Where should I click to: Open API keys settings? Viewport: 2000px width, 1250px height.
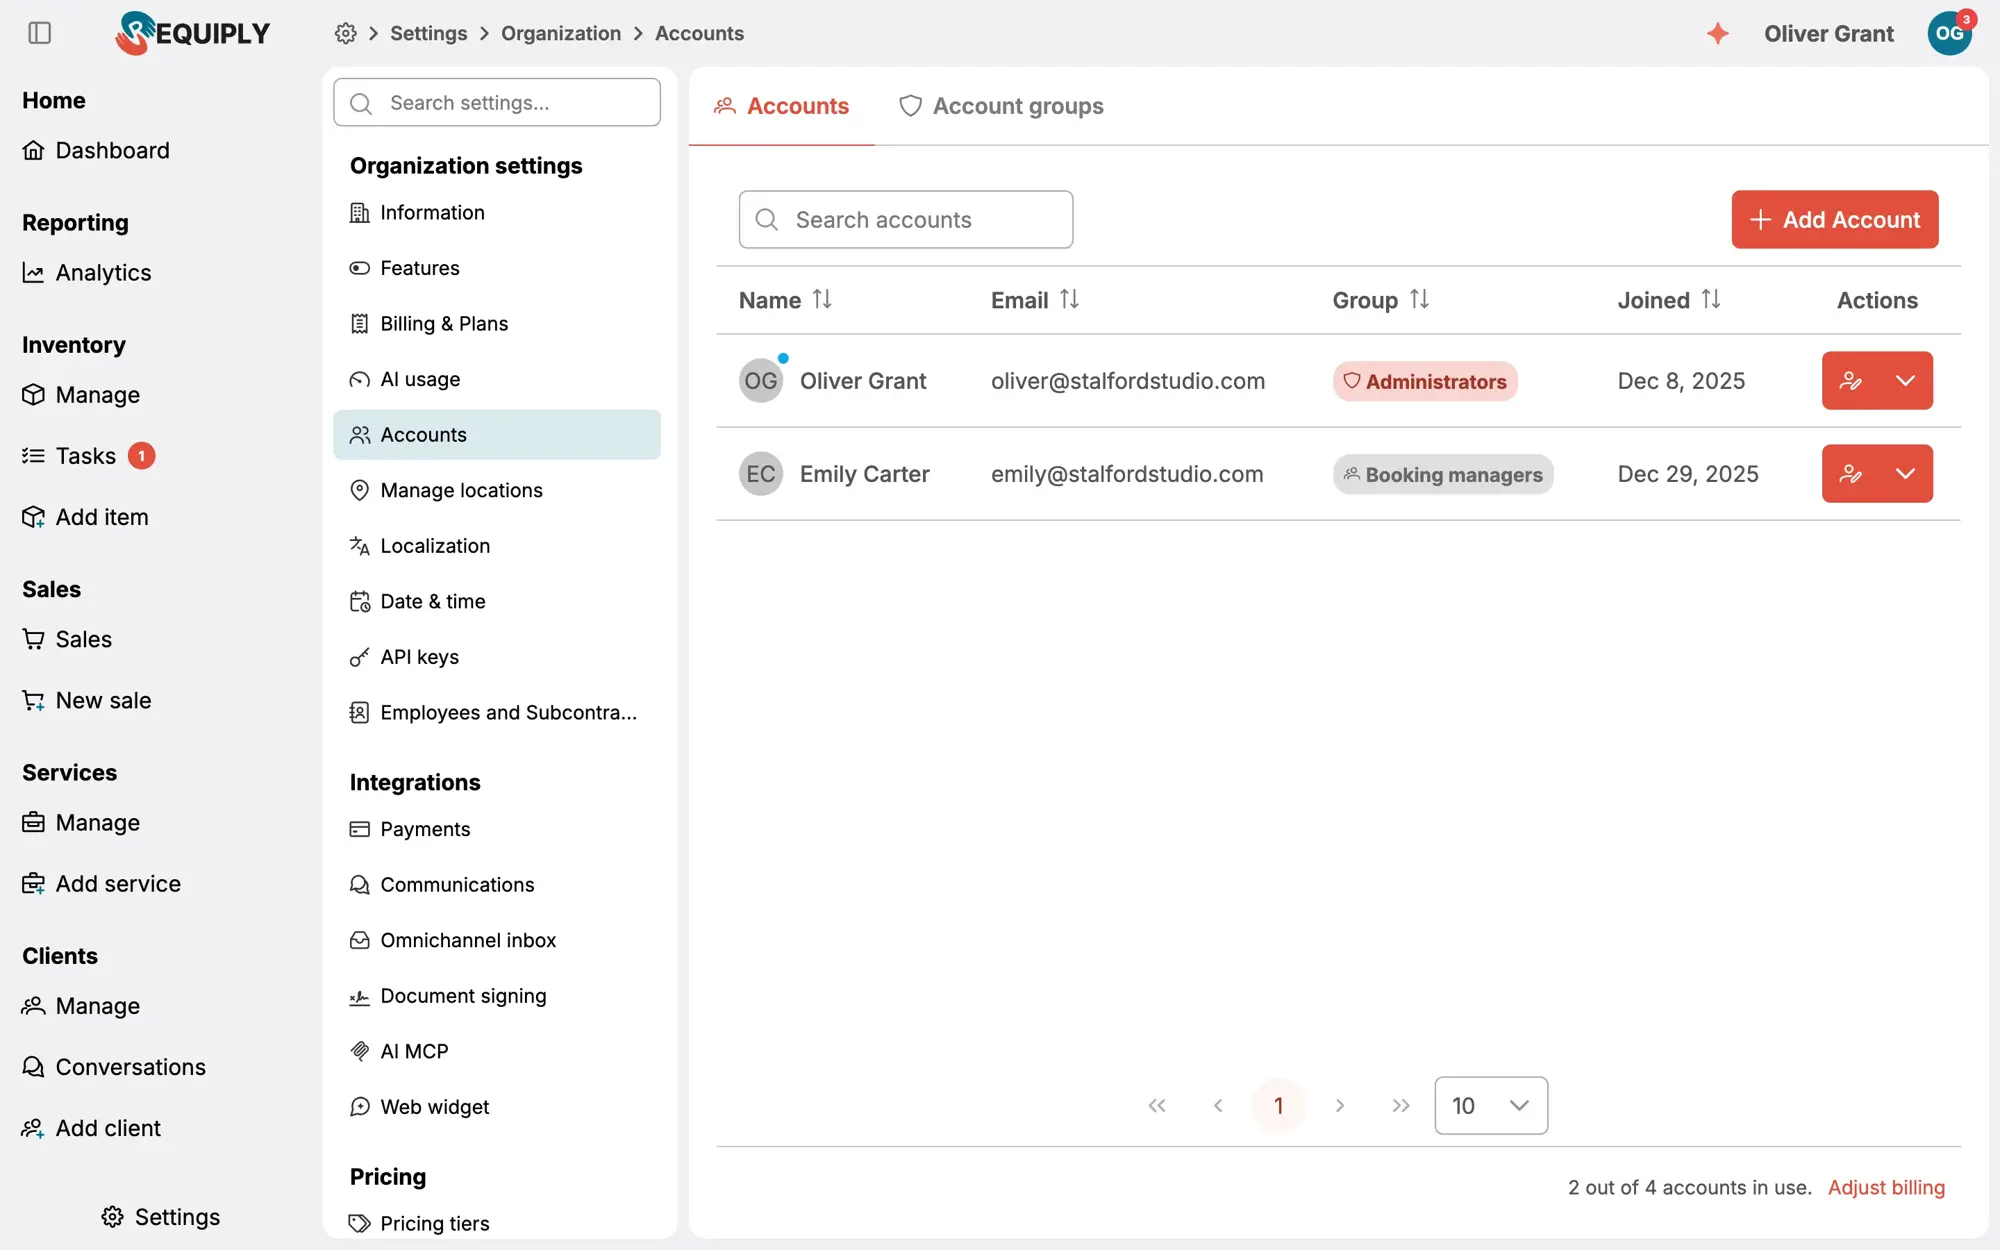pos(497,657)
